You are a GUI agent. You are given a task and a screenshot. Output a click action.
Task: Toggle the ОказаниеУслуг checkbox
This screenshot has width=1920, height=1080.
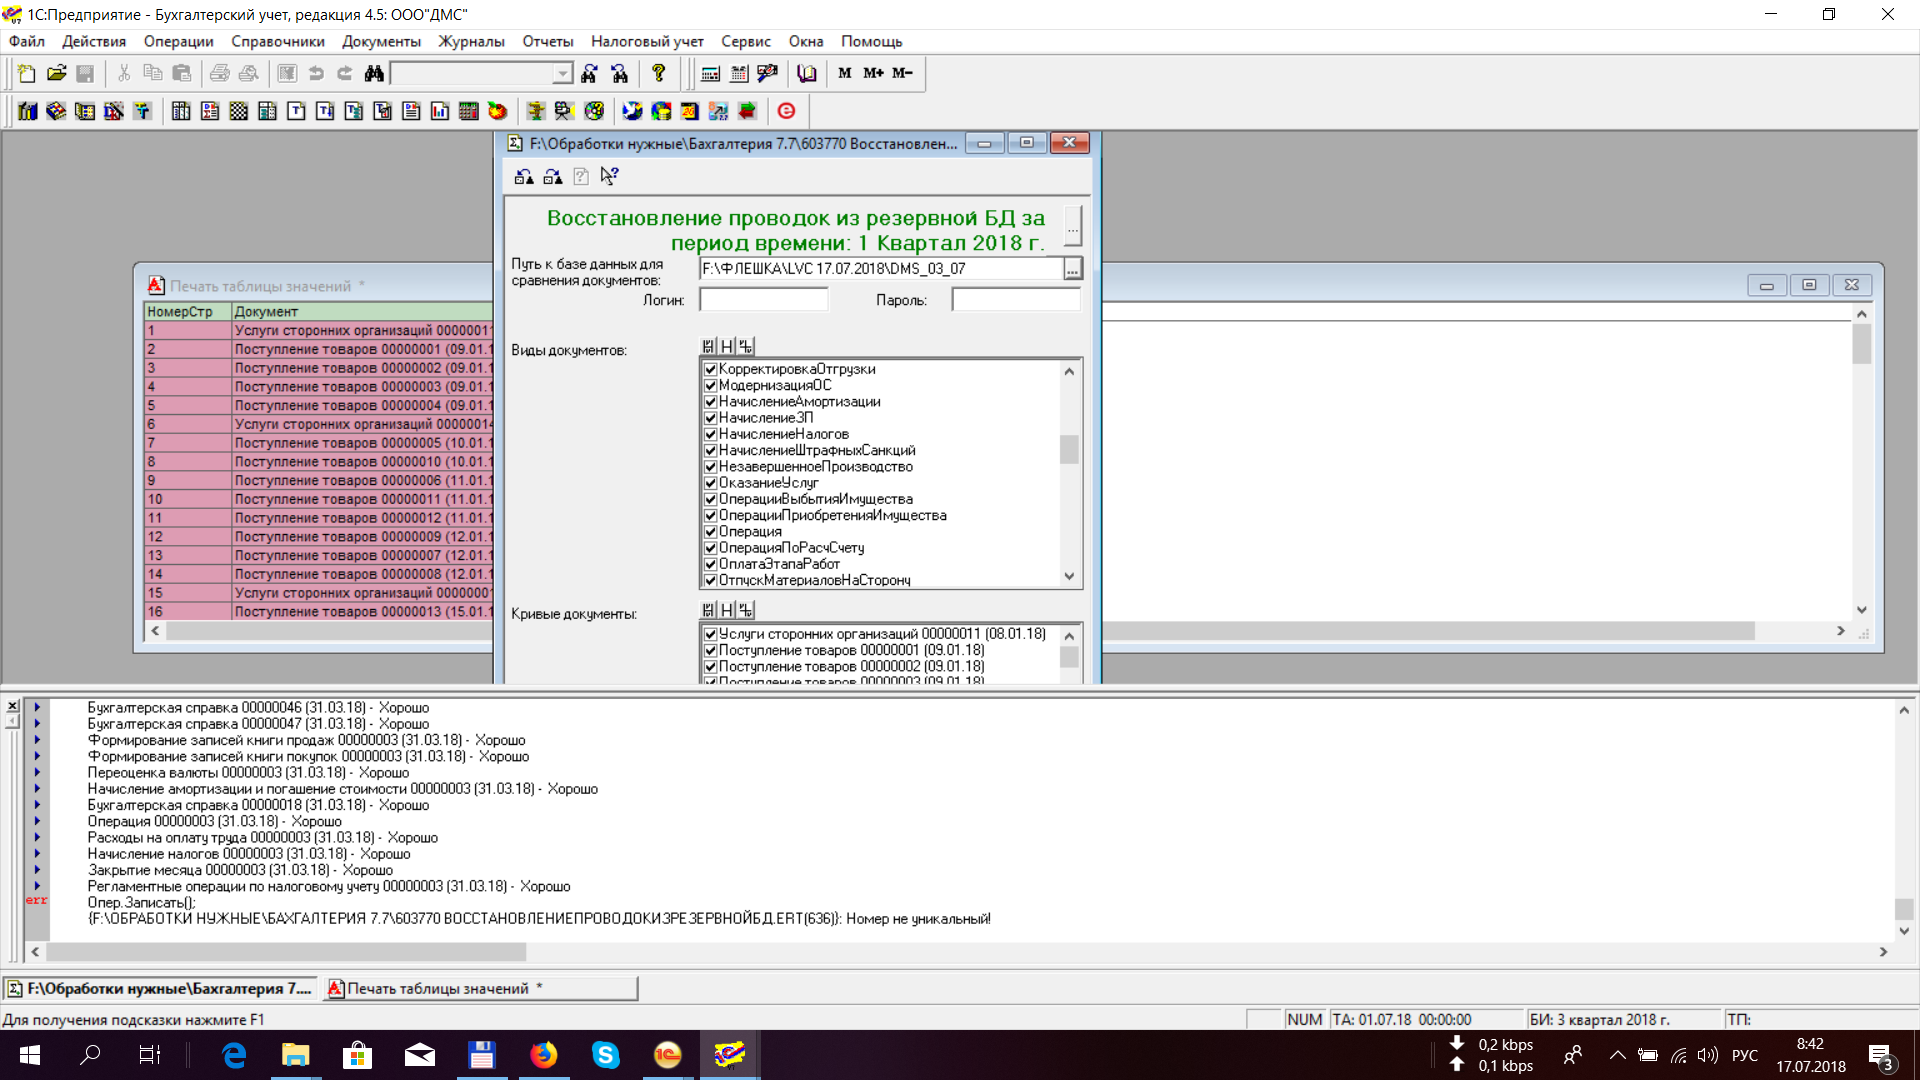(711, 483)
